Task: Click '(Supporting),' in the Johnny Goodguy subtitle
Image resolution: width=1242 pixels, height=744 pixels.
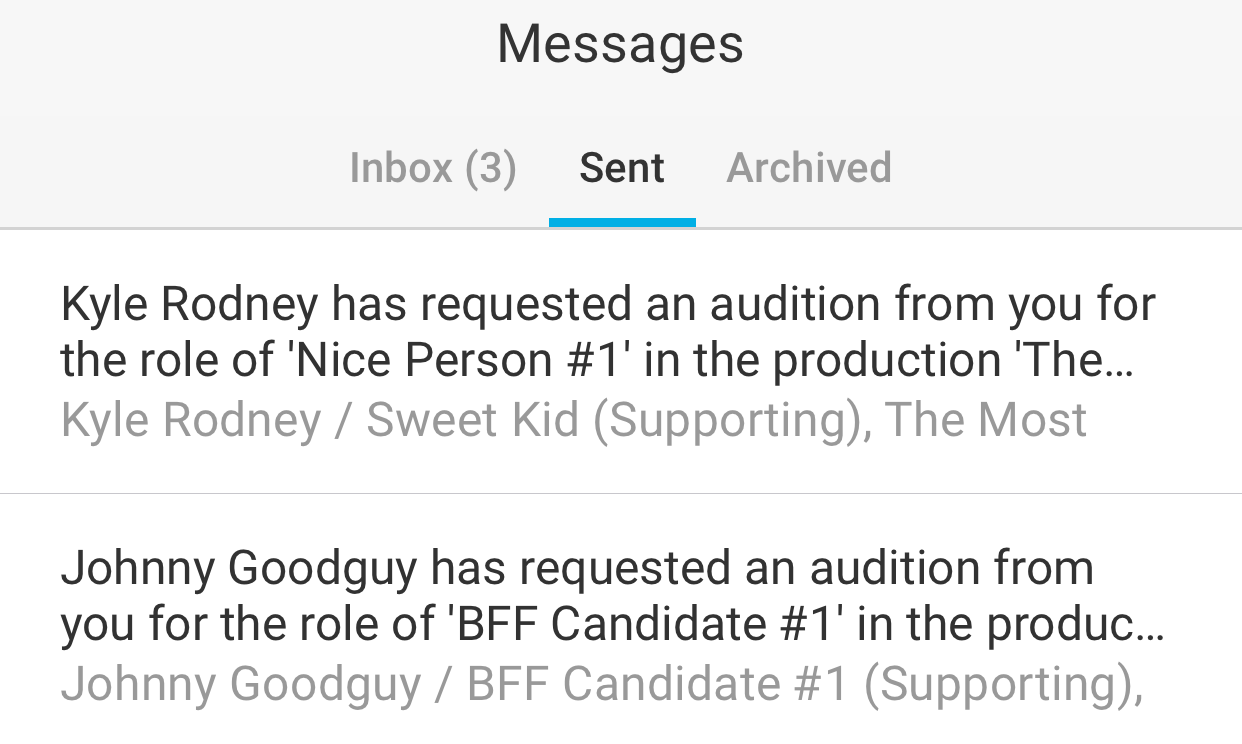Action: 1002,684
